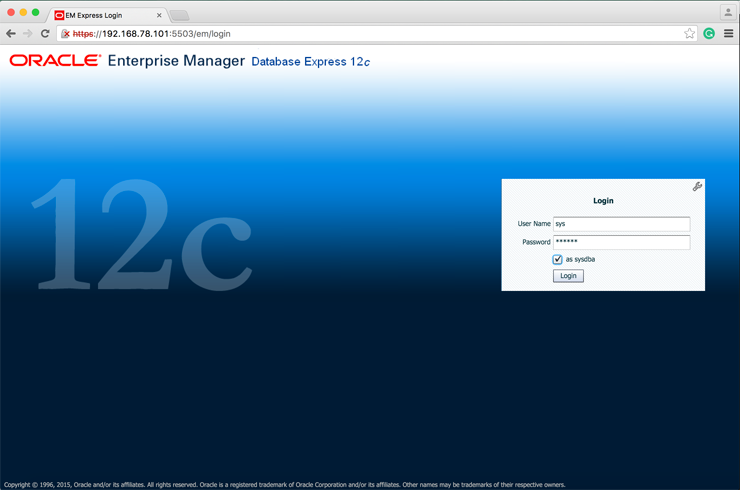Image resolution: width=740 pixels, height=490 pixels.
Task: Focus the User Name field
Action: 622,224
